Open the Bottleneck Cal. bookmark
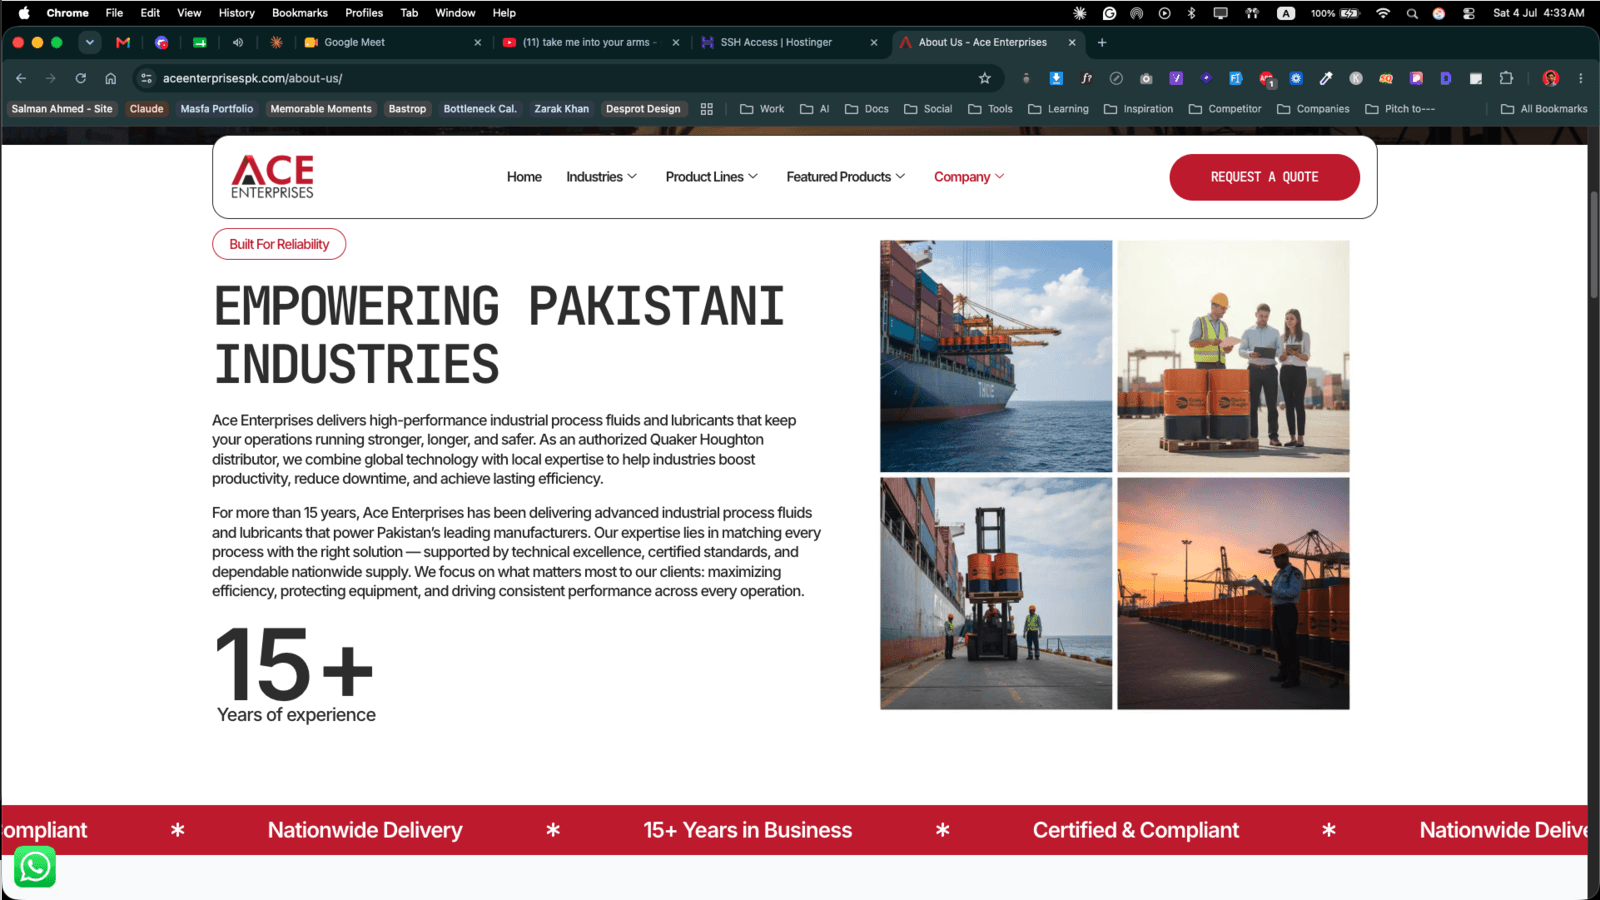 pyautogui.click(x=480, y=109)
